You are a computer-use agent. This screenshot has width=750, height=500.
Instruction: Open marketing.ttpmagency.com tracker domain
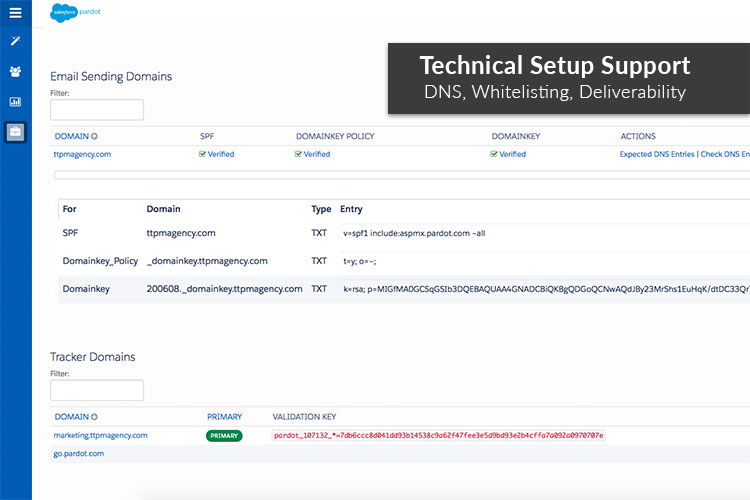coord(100,435)
